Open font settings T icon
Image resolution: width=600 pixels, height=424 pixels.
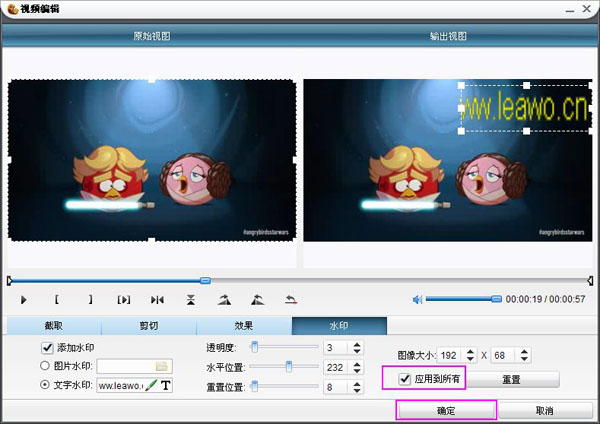[165, 385]
